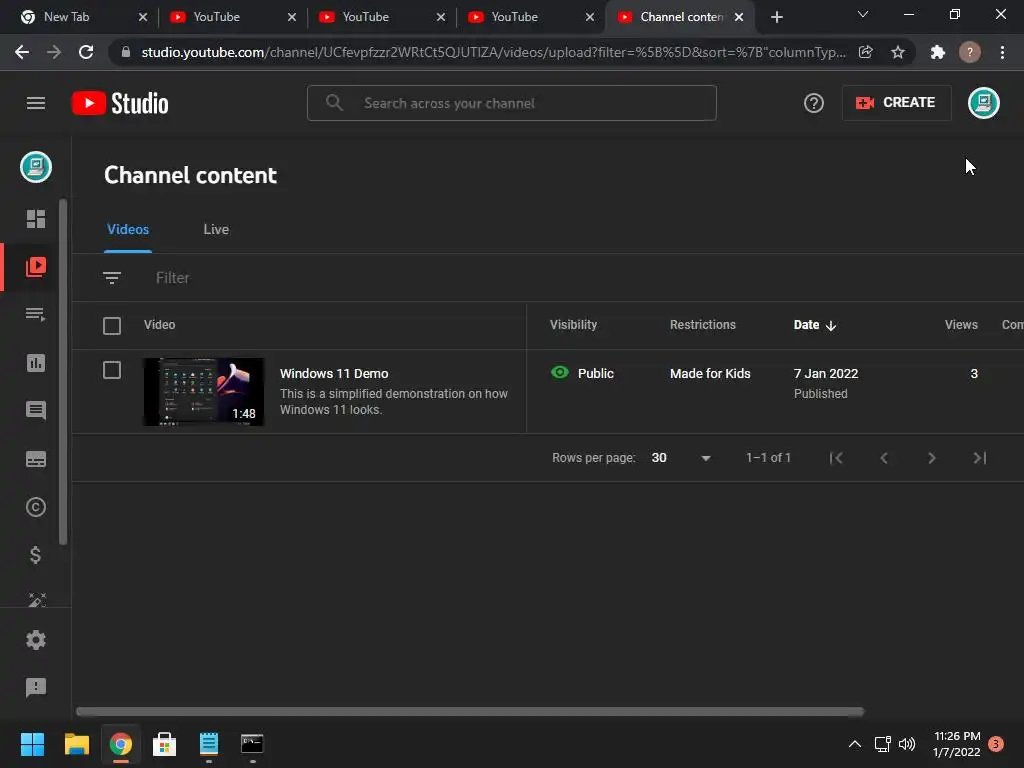Screen dimensions: 1024x768
Task: Click the YouTube Studio logo
Action: click(120, 103)
